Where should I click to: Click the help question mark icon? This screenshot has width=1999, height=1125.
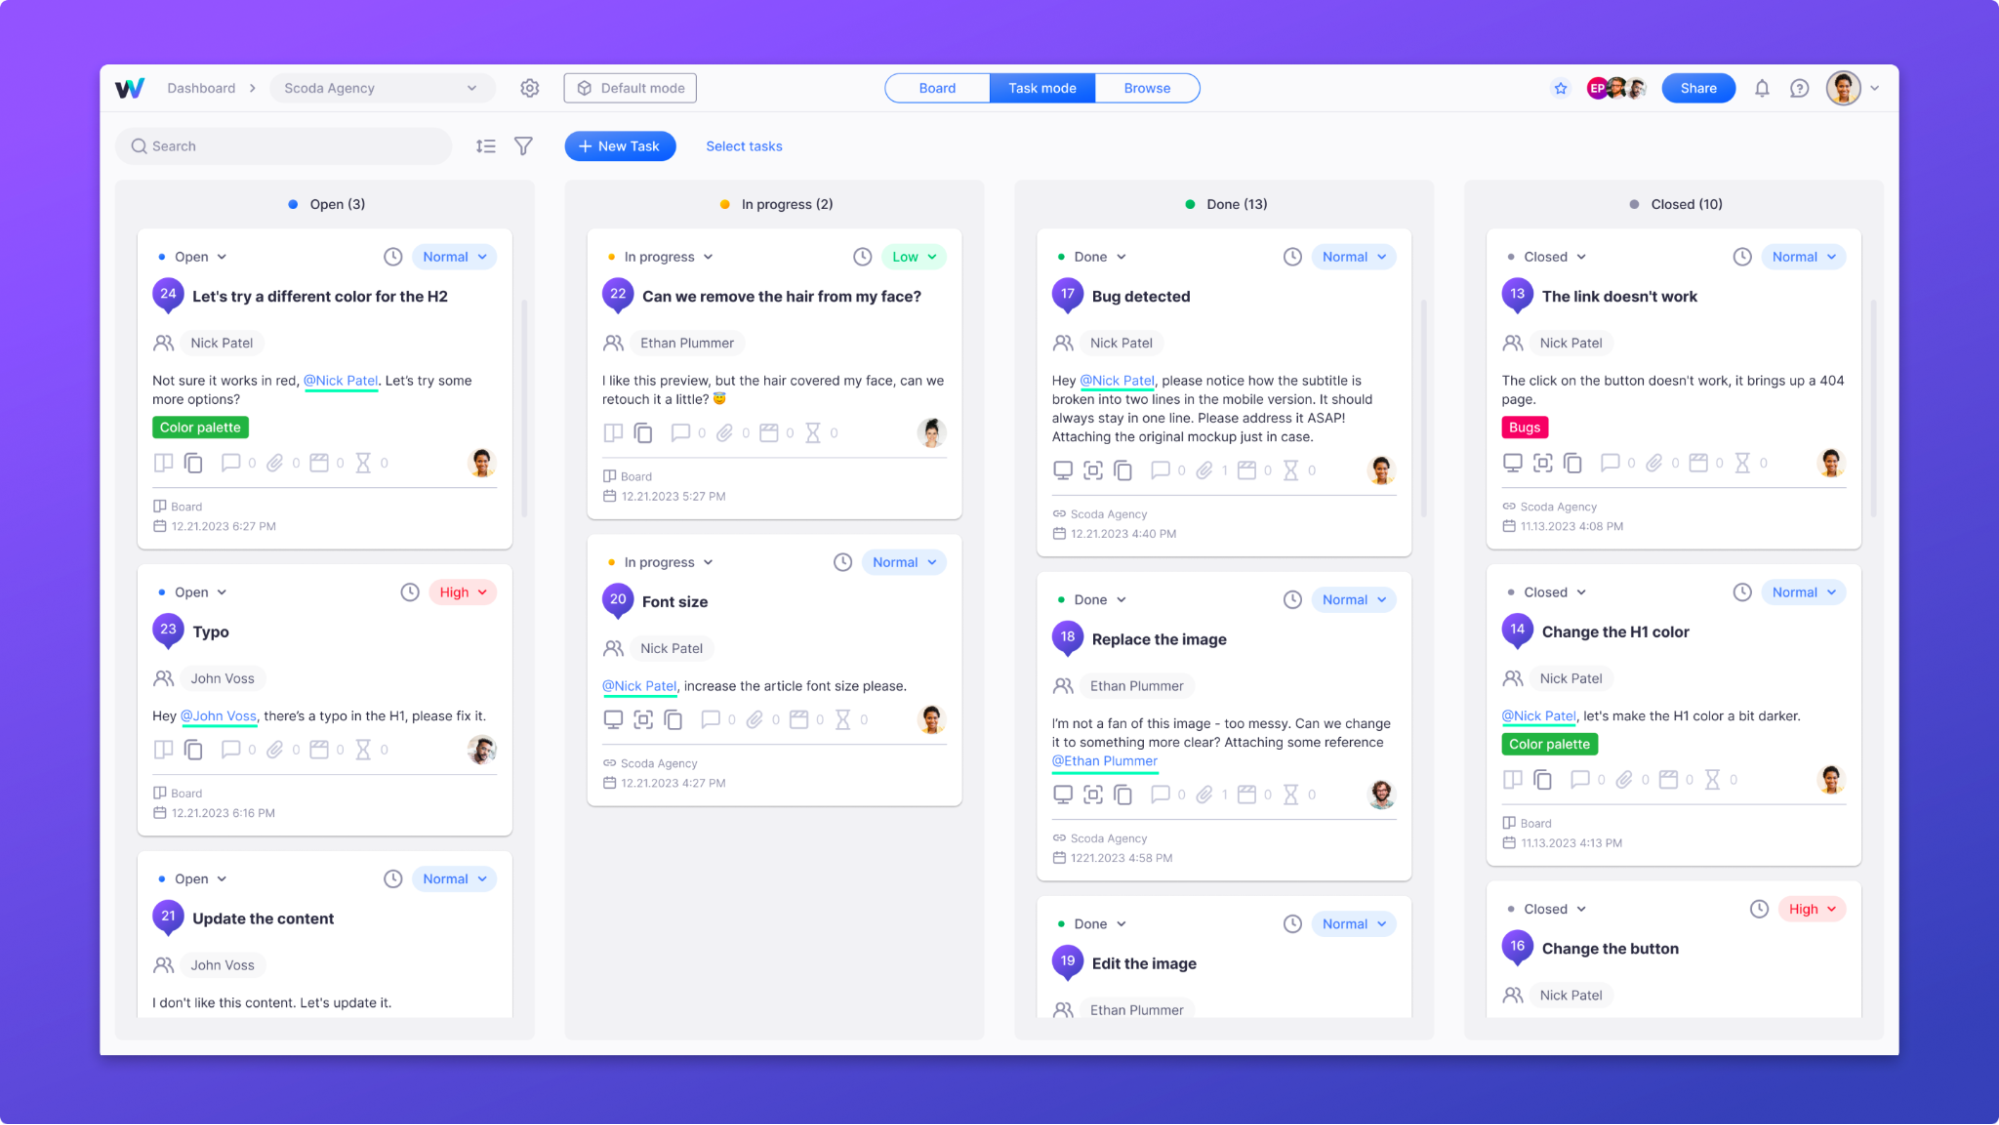pyautogui.click(x=1800, y=88)
